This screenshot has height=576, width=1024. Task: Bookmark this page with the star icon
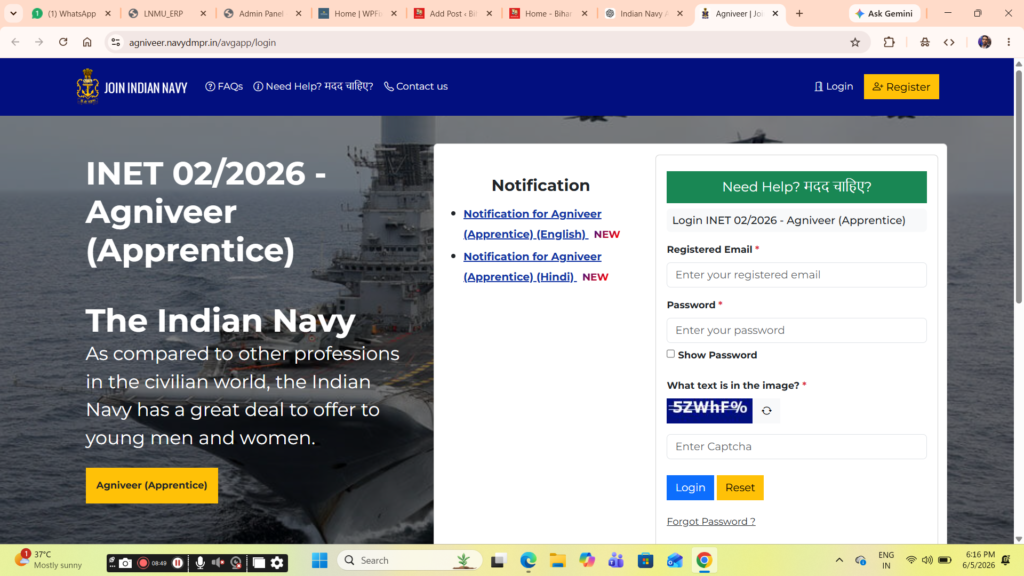pos(855,42)
